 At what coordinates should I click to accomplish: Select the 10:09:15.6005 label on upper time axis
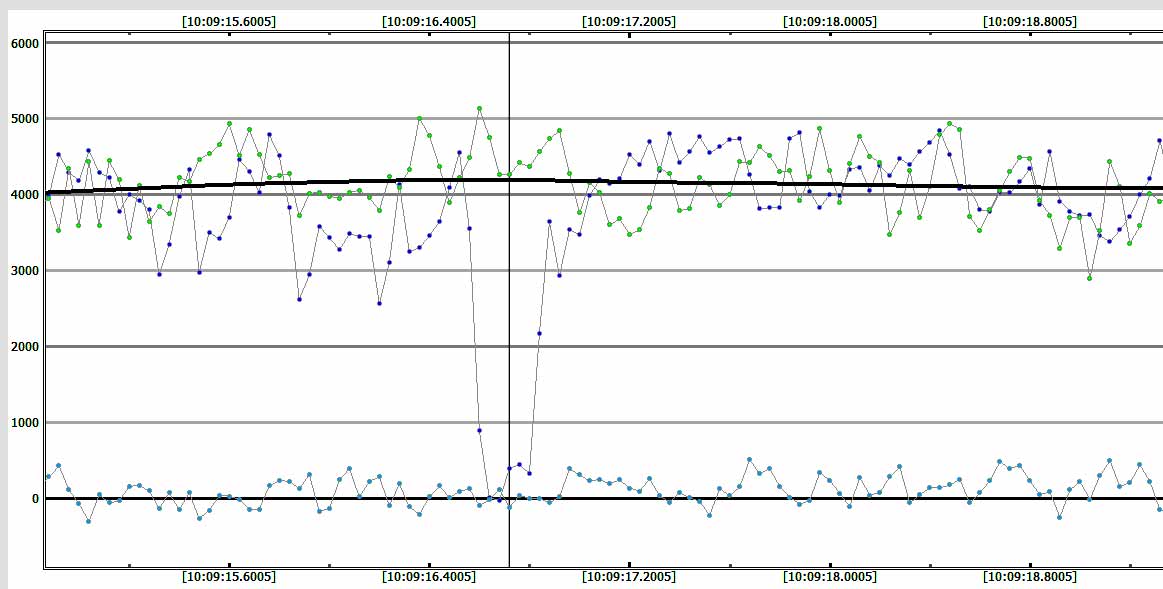click(x=228, y=22)
